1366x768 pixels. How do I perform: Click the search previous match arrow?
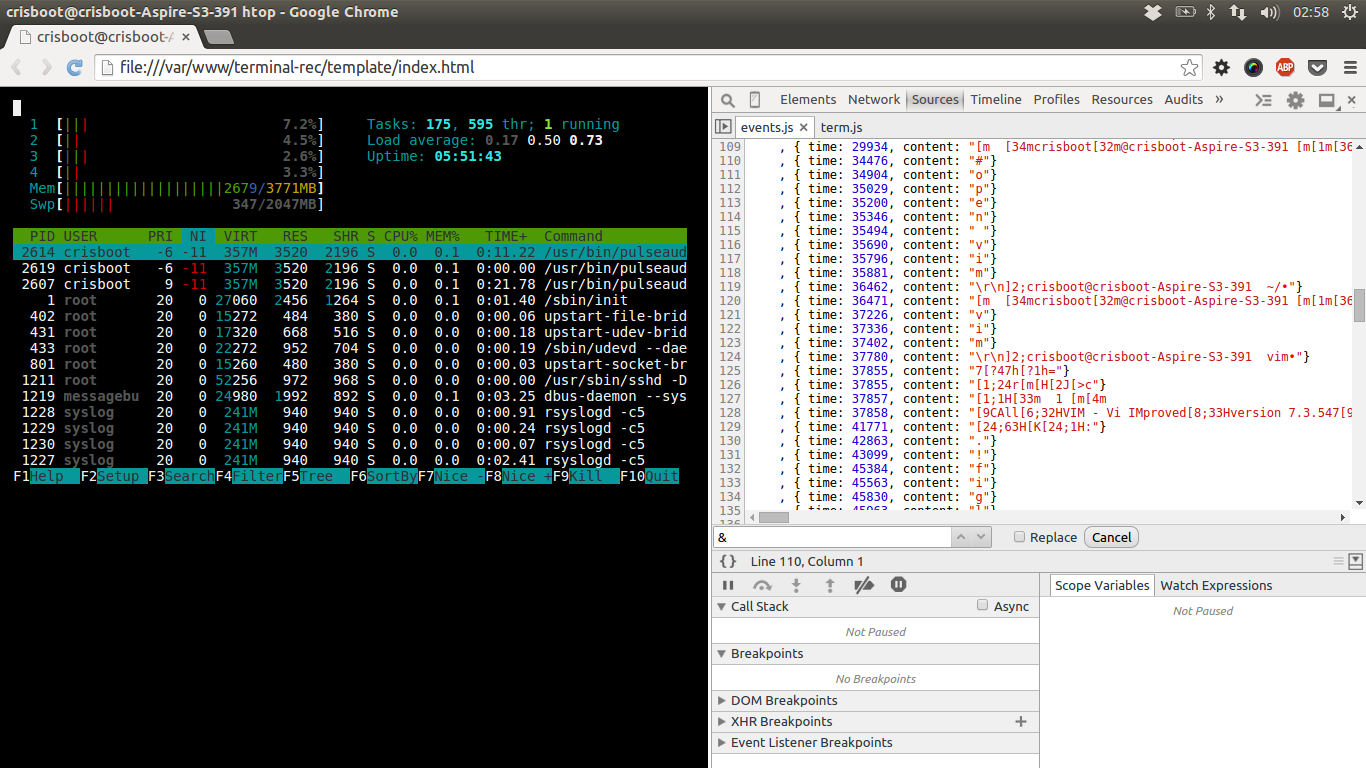[960, 537]
